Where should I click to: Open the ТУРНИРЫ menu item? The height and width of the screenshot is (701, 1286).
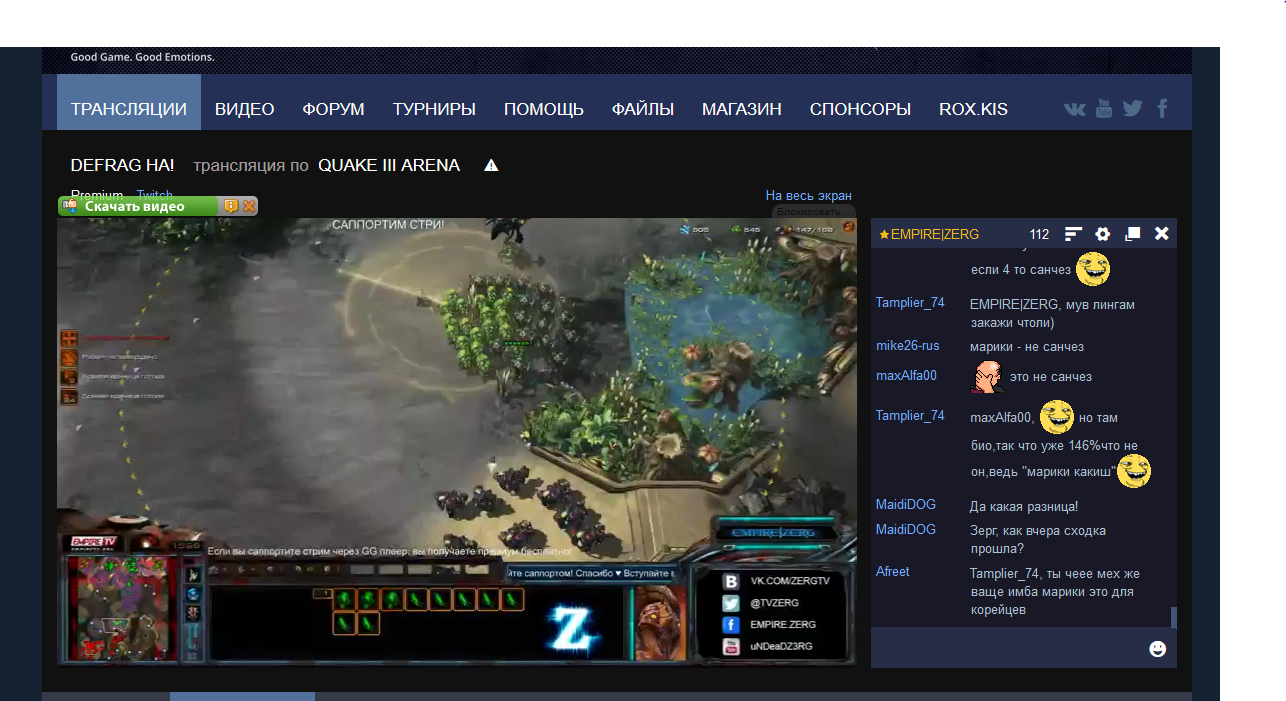(x=434, y=109)
